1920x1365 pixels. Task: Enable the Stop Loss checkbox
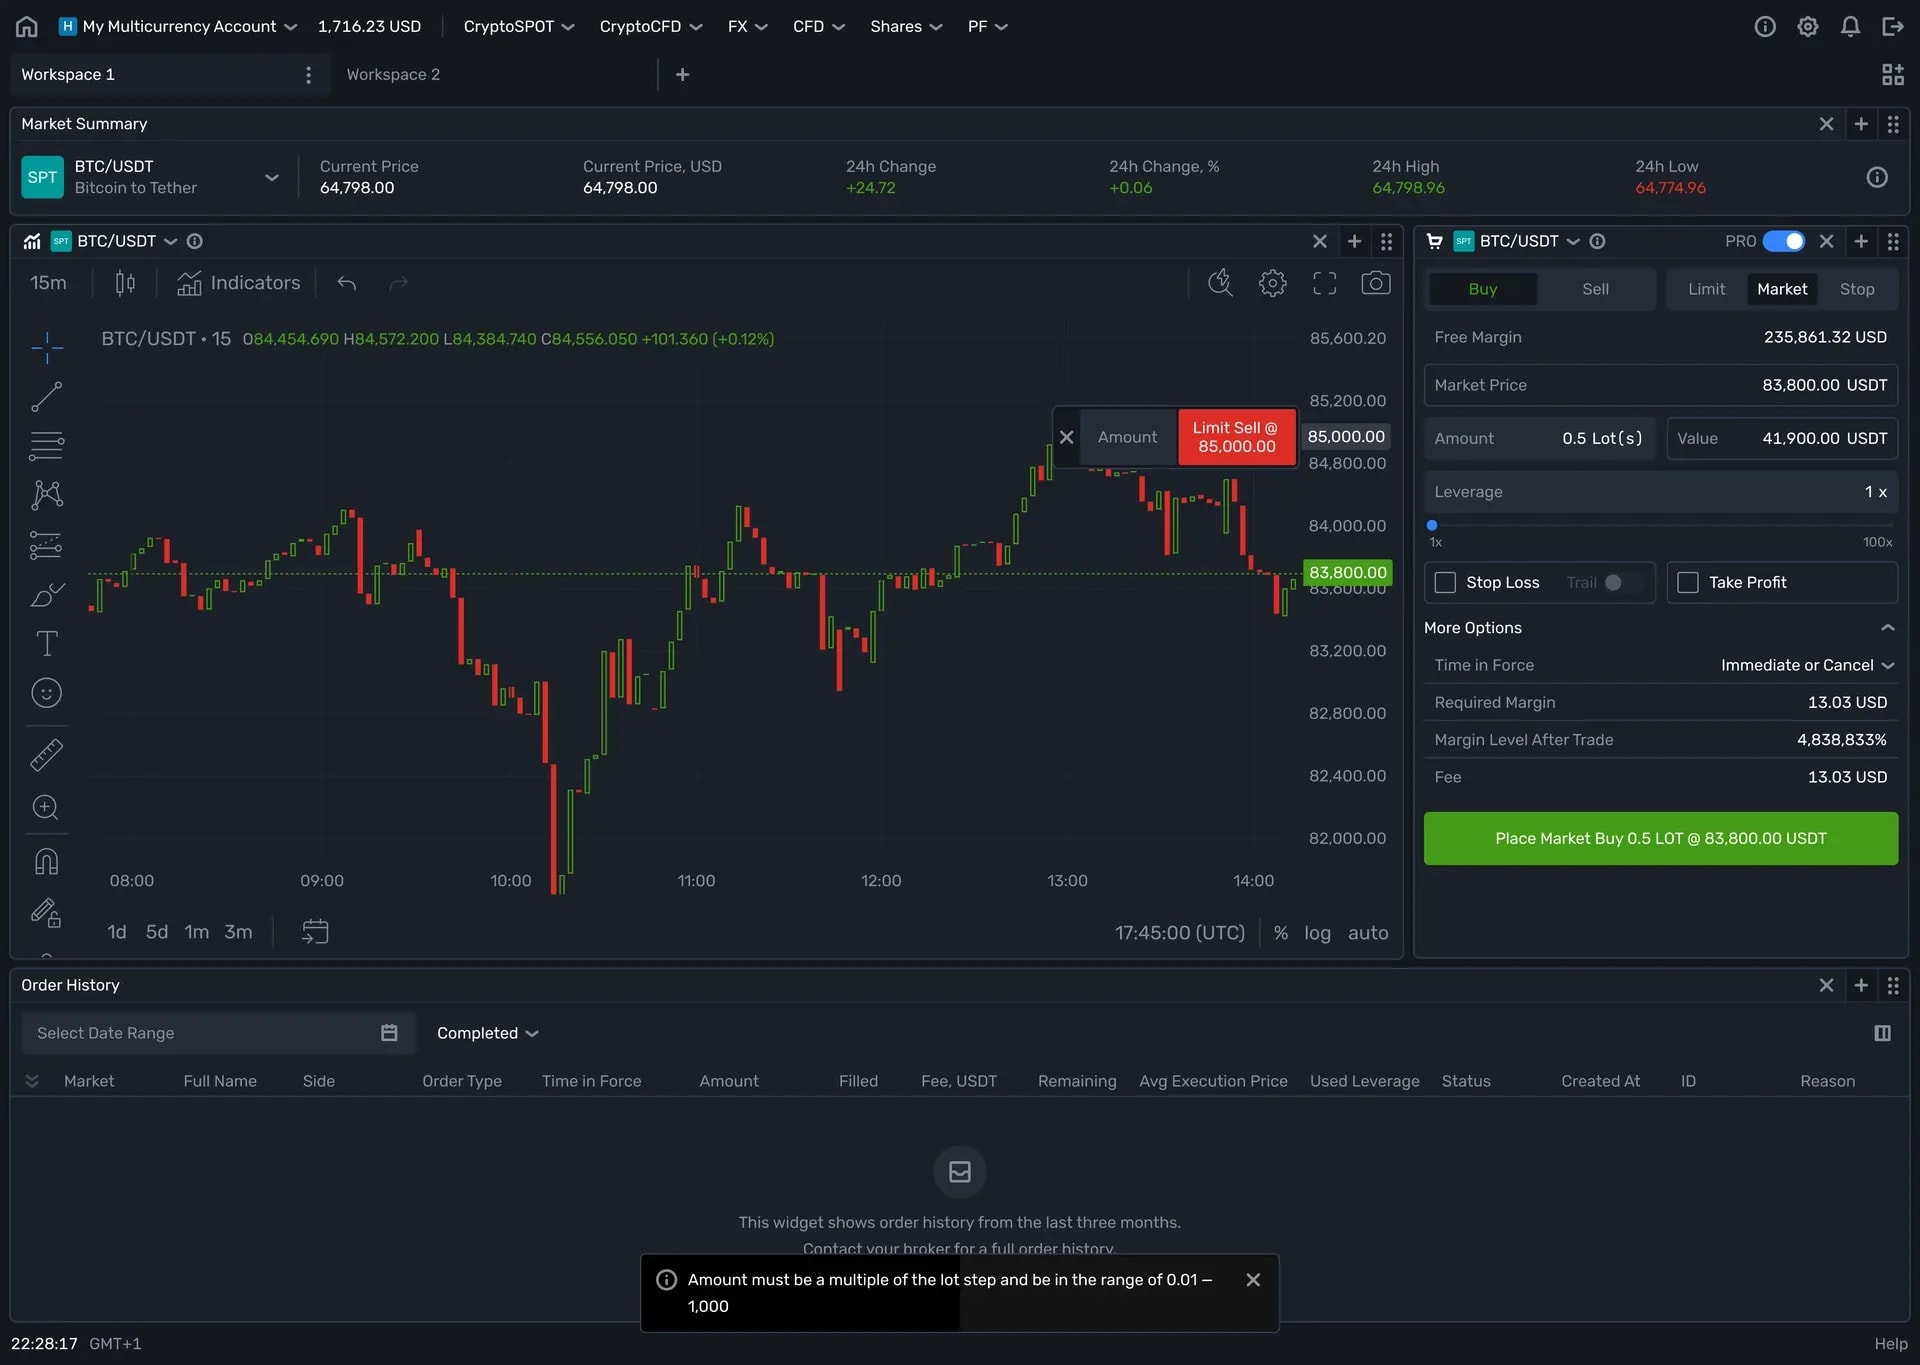click(1445, 582)
